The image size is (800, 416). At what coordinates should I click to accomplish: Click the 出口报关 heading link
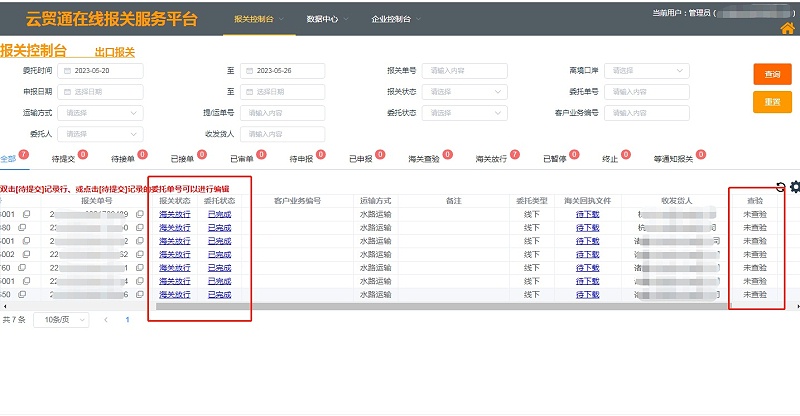(115, 52)
